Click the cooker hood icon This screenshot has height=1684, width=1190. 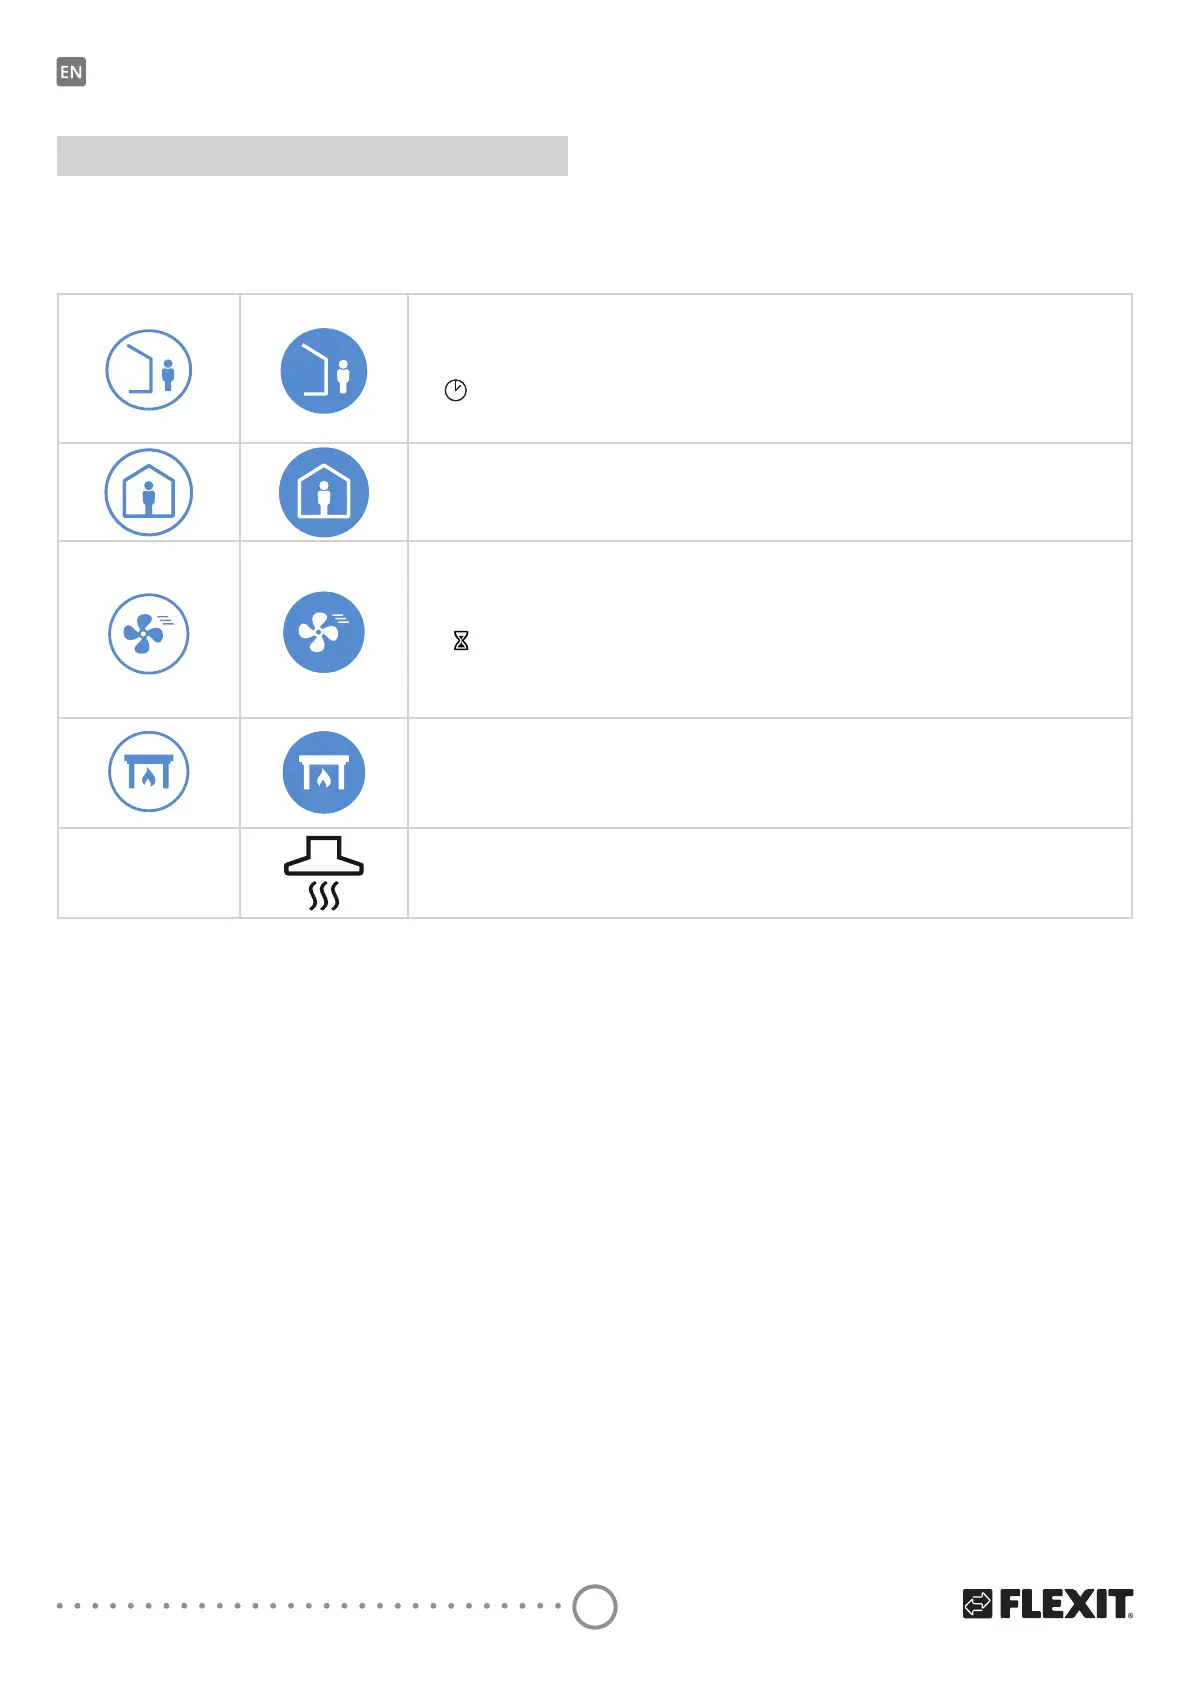(324, 873)
